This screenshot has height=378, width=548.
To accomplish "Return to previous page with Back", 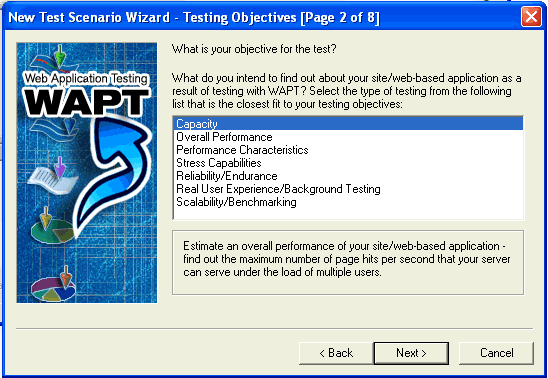I will (x=336, y=353).
